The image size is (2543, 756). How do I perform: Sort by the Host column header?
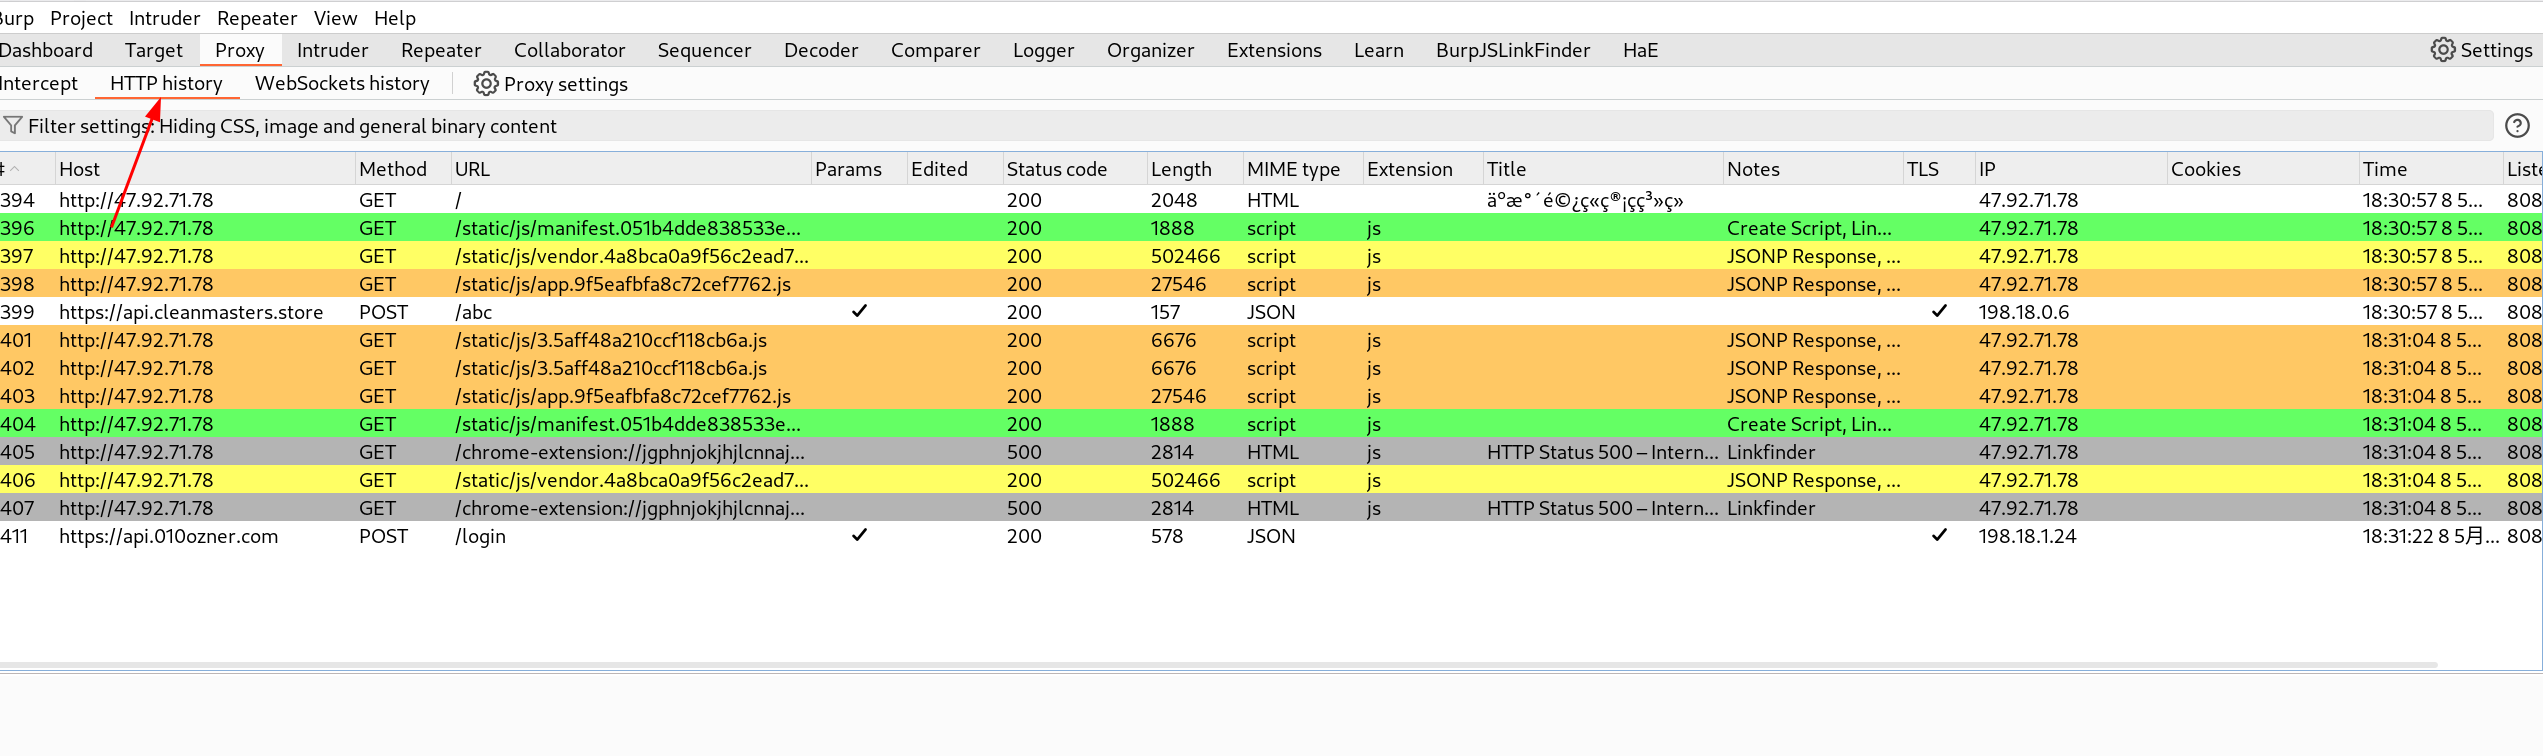coord(205,169)
